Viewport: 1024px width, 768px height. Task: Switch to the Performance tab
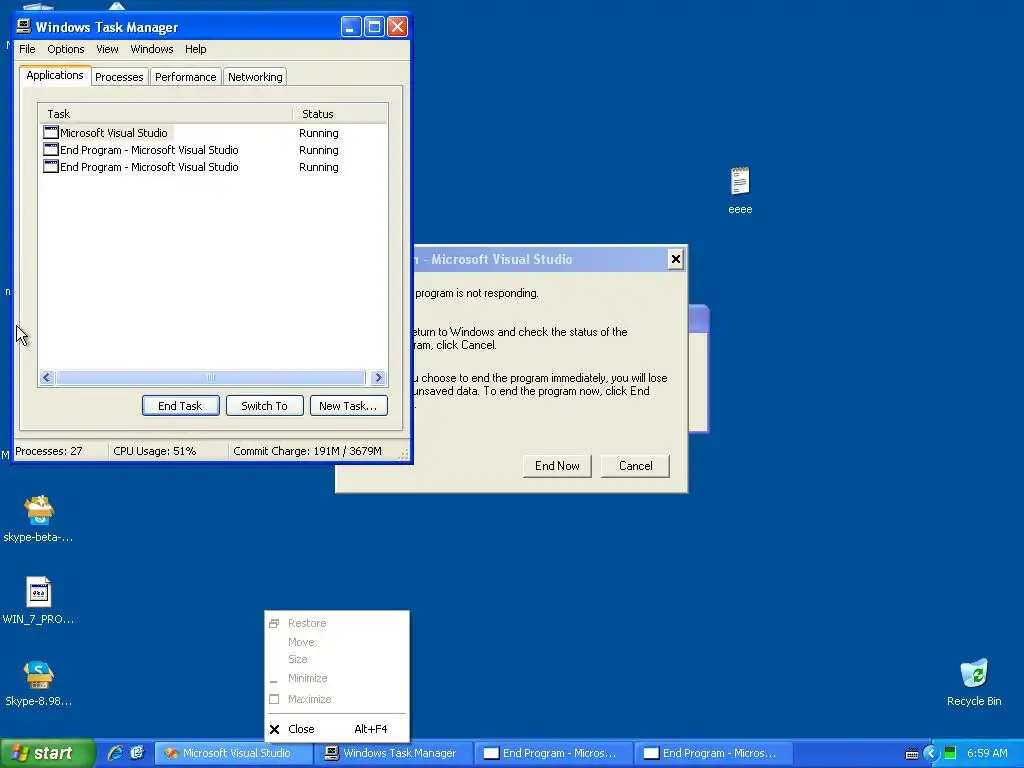185,77
